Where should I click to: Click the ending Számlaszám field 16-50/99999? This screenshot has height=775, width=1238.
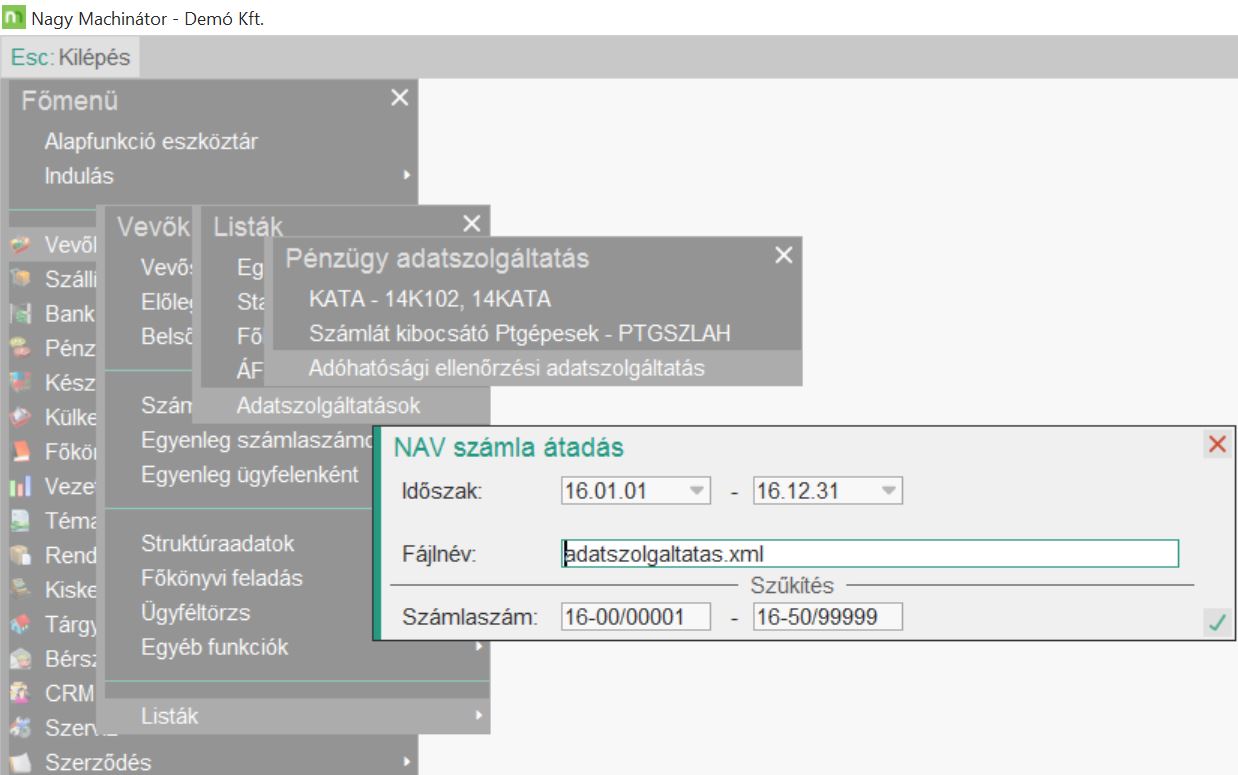828,617
